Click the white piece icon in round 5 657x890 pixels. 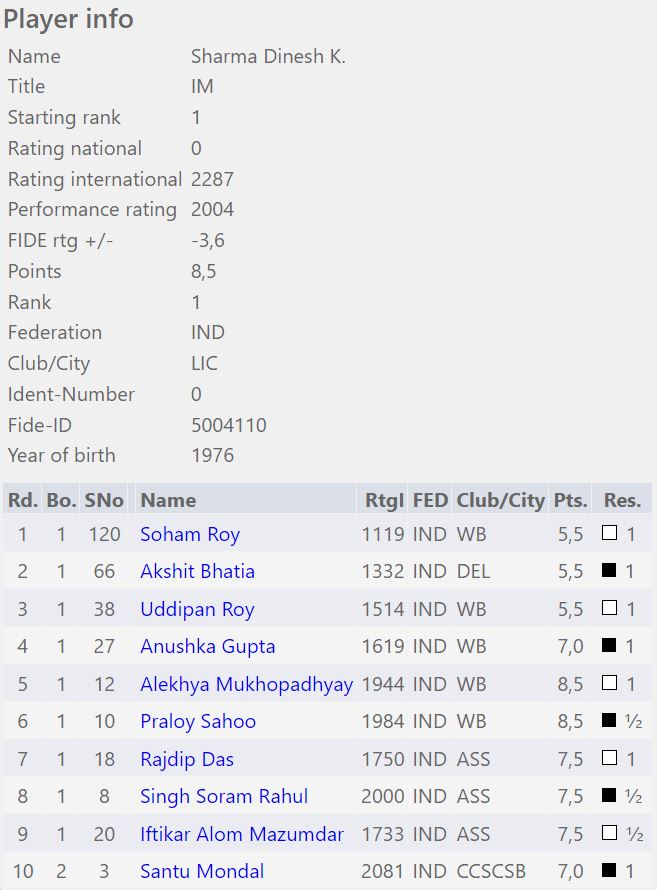point(609,684)
